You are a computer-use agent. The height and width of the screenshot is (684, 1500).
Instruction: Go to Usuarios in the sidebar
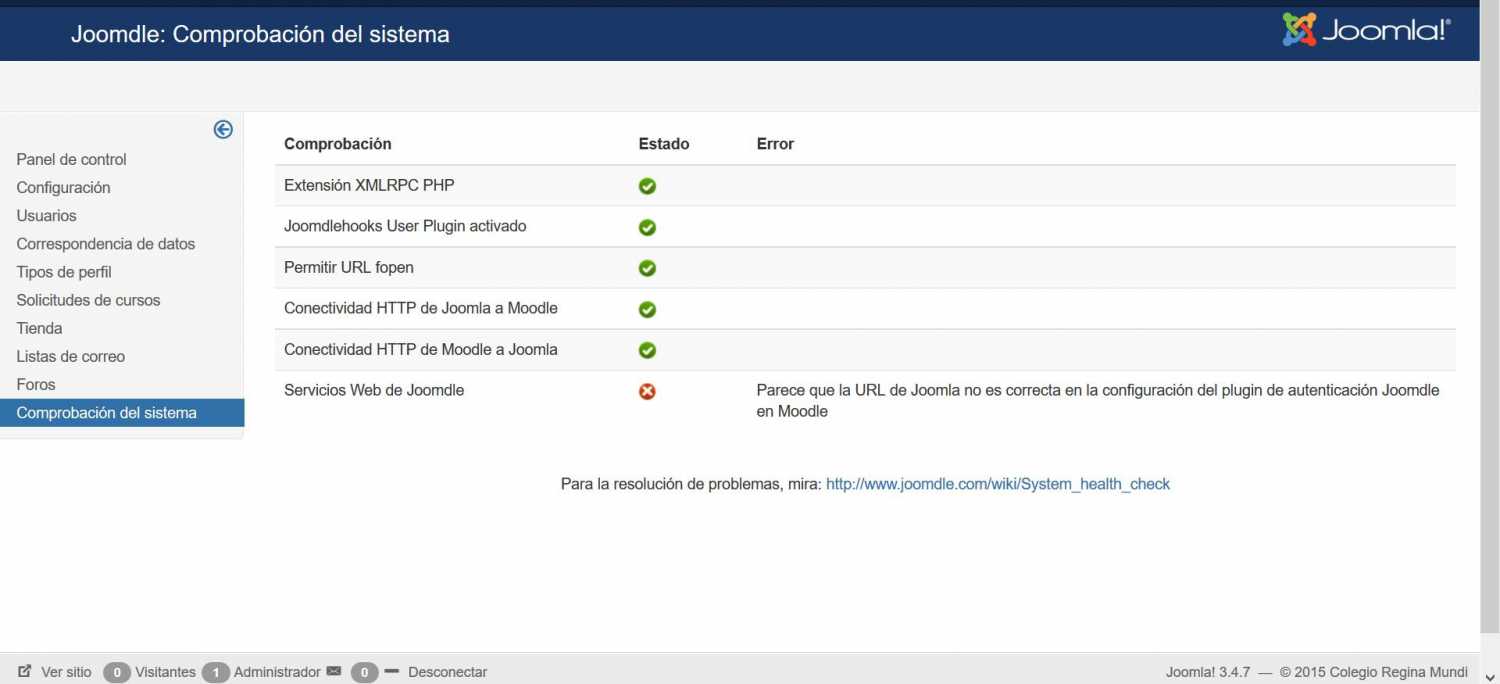tap(46, 215)
